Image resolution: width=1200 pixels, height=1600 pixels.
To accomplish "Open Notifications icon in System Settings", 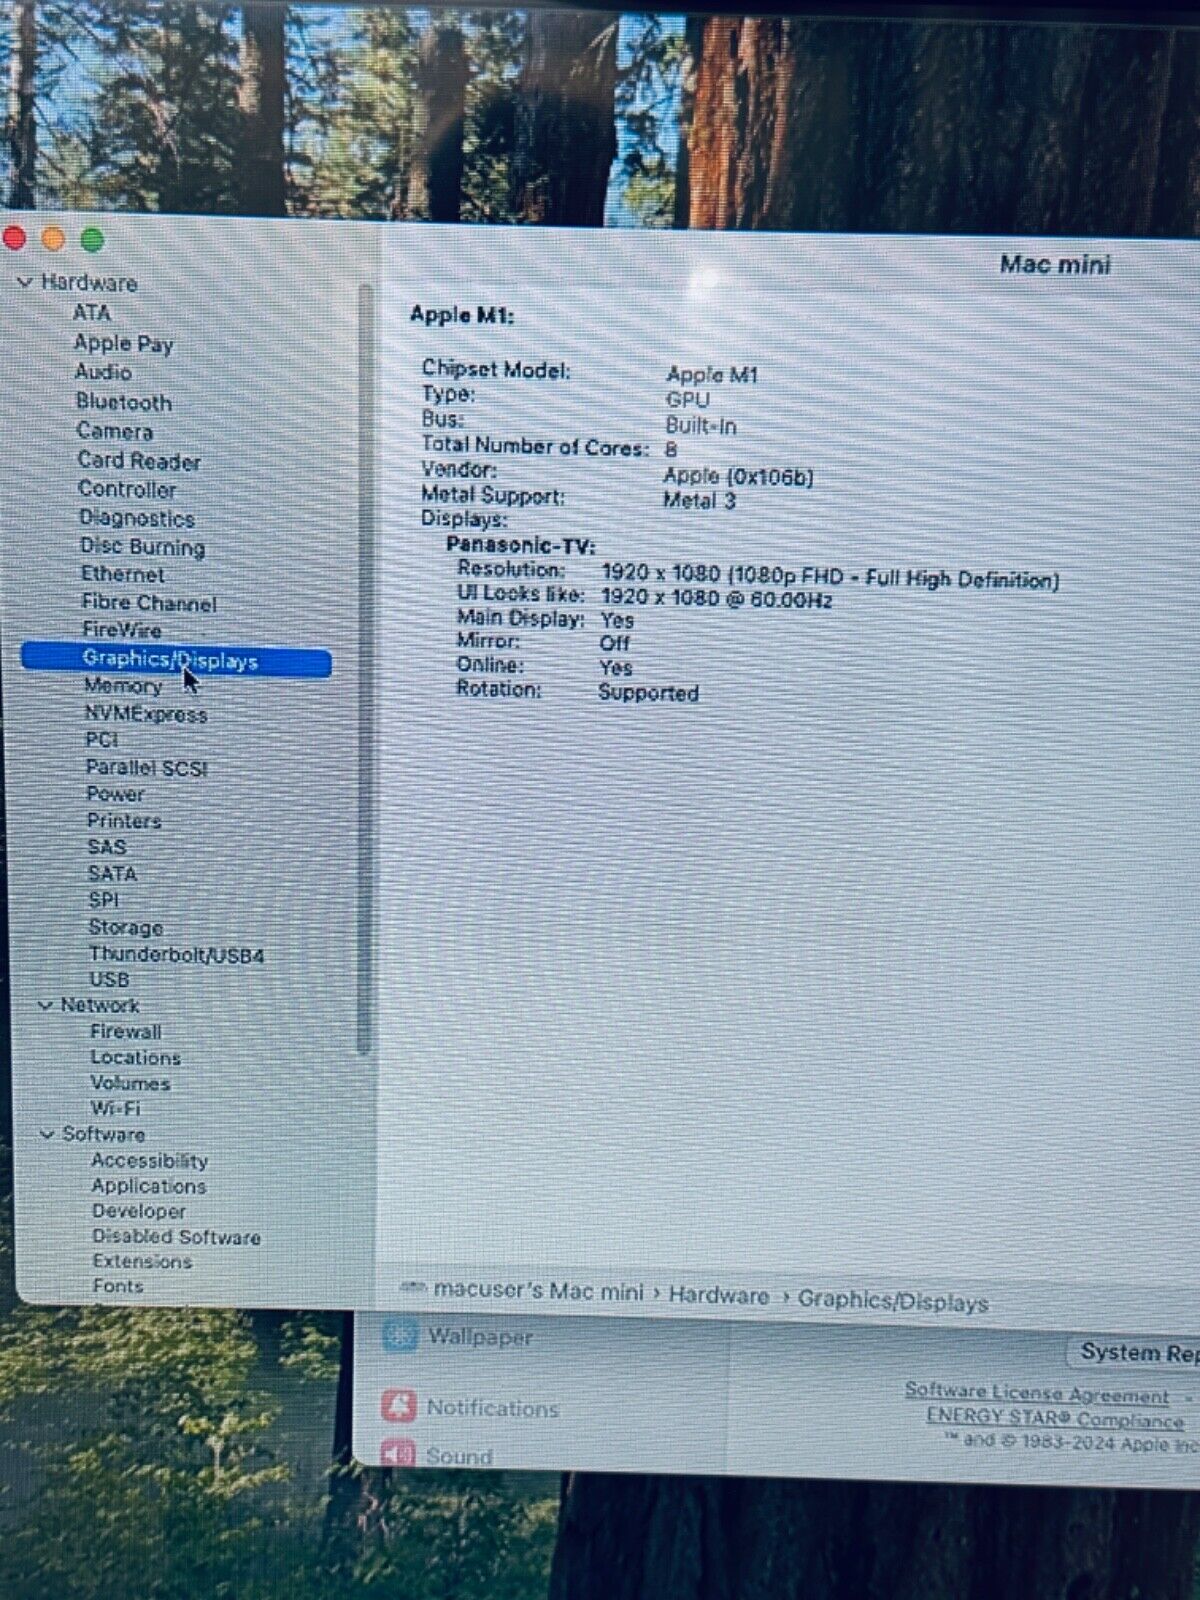I will click(x=398, y=1406).
